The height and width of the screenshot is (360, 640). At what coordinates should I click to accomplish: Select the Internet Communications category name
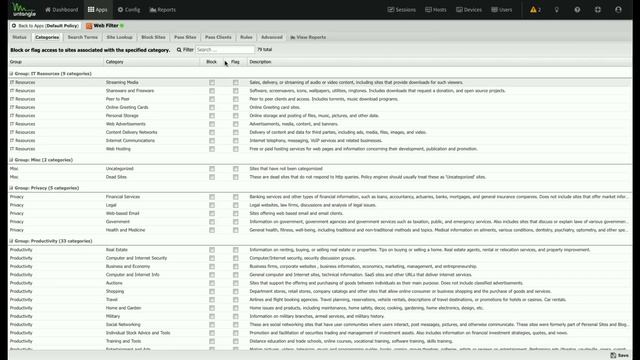pos(130,140)
